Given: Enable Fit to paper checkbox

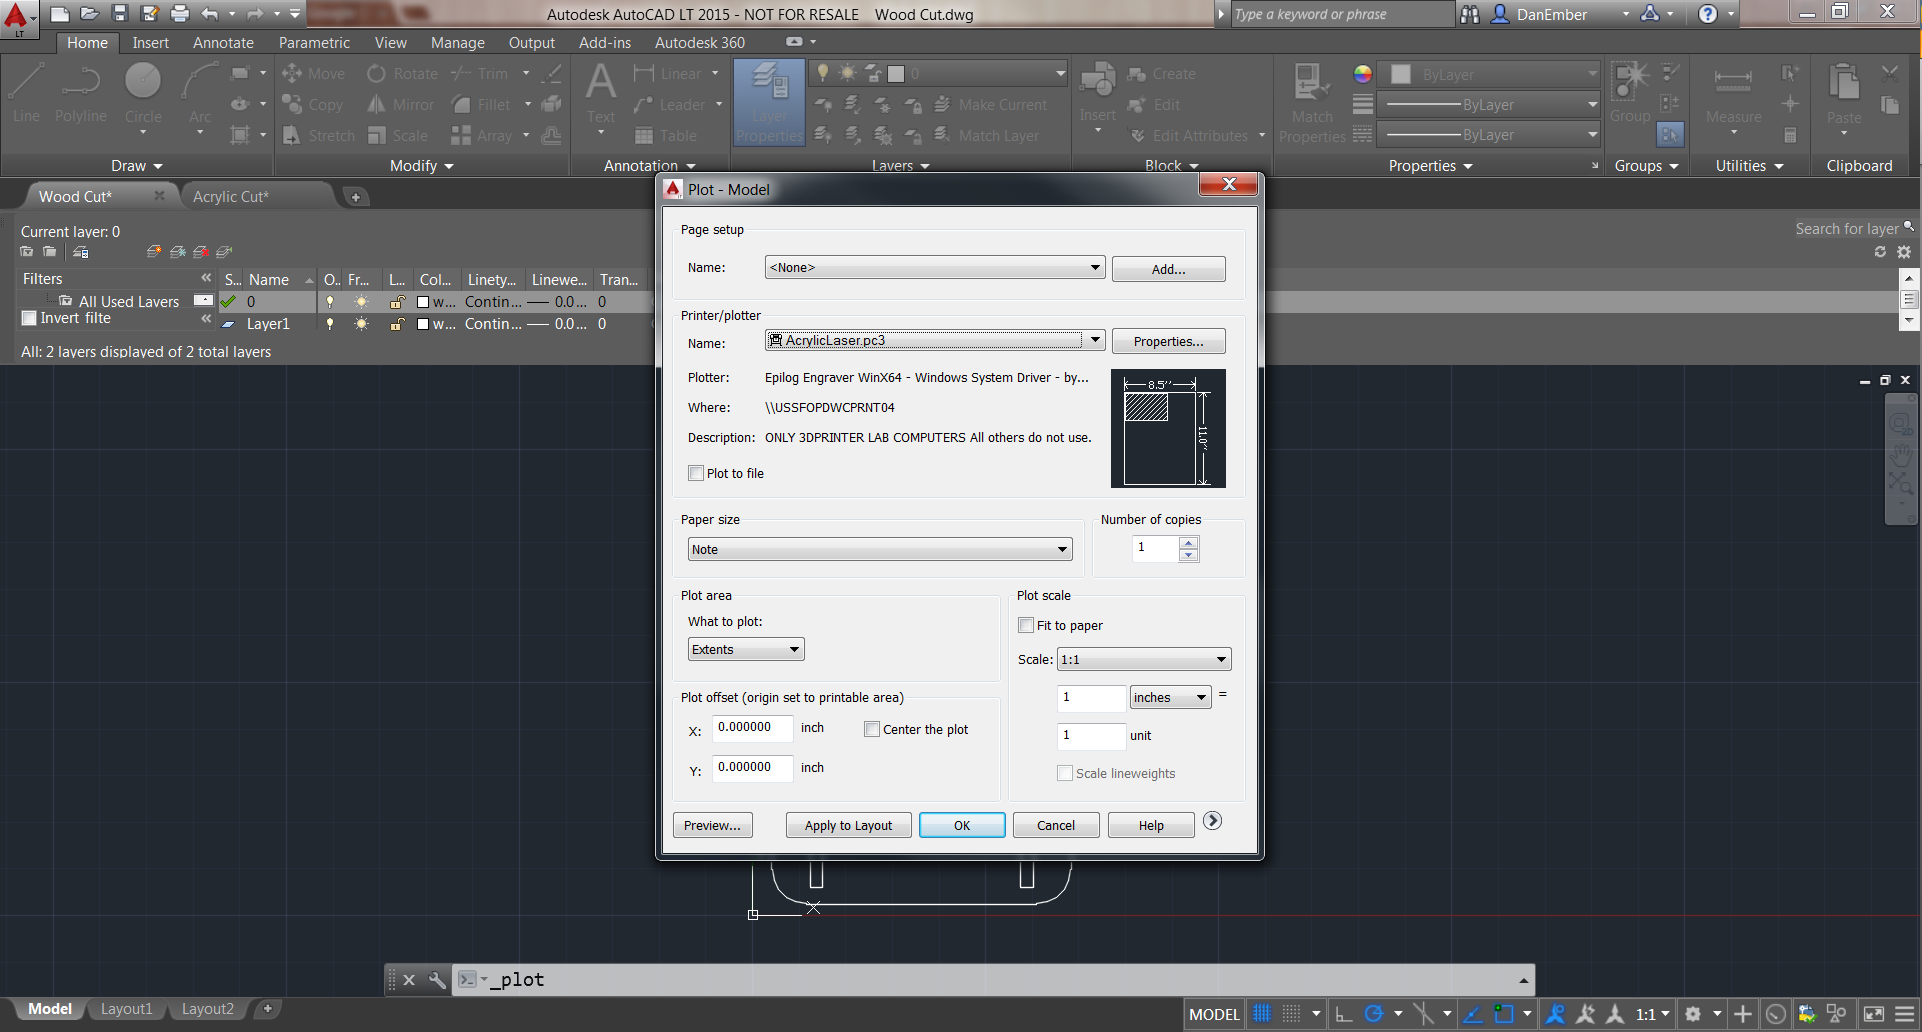Looking at the screenshot, I should pos(1026,625).
